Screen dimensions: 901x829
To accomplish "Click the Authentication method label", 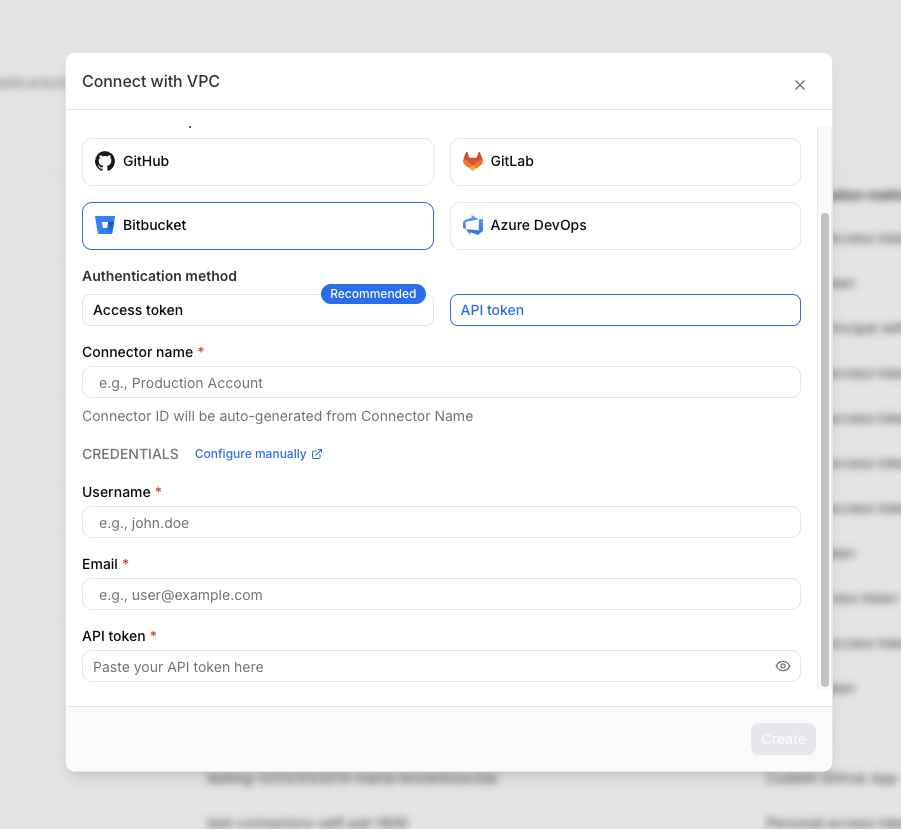I will 159,276.
